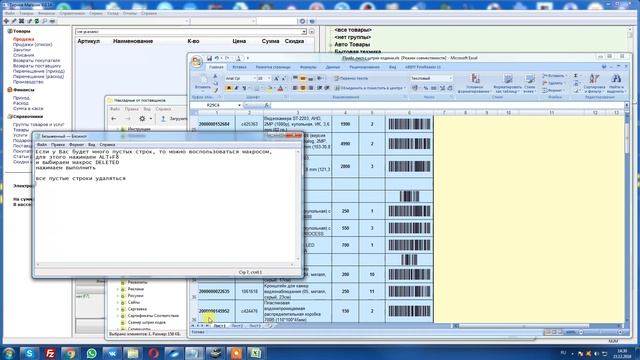640x360 pixels.
Task: Open the Excel Name Box dropdown arrow
Action: coord(239,105)
